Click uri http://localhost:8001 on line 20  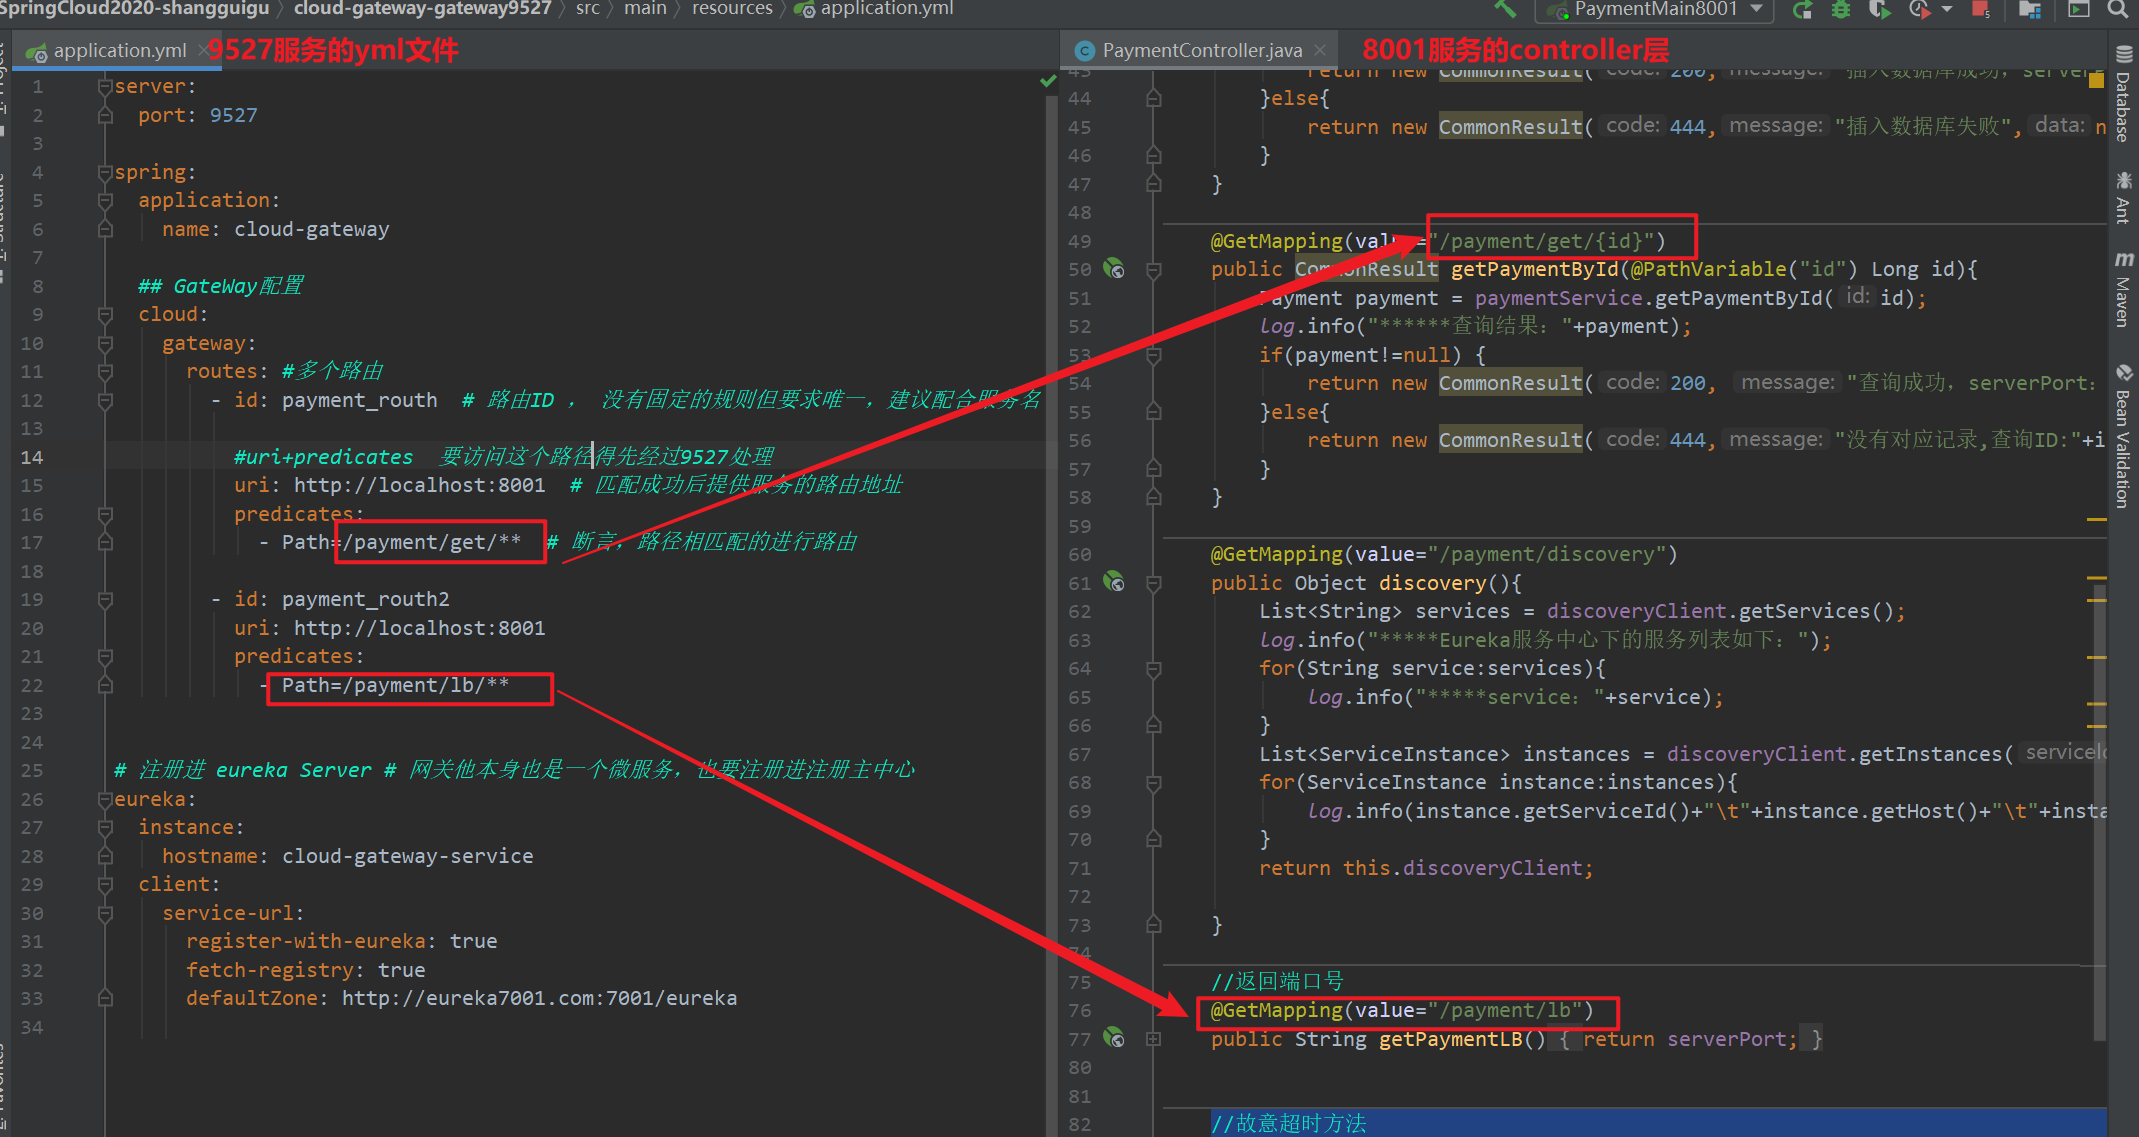click(419, 628)
